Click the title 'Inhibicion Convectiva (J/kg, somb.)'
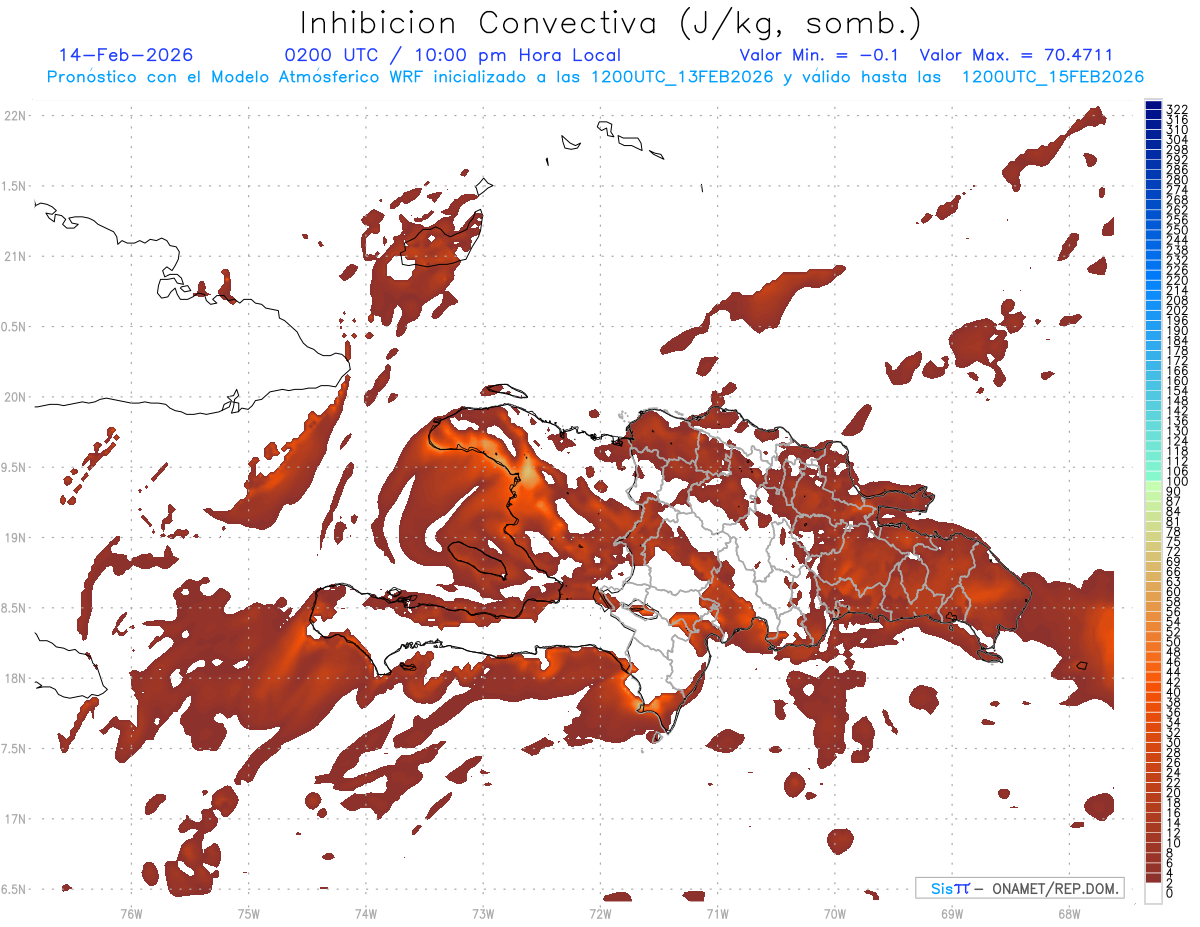 (611, 23)
